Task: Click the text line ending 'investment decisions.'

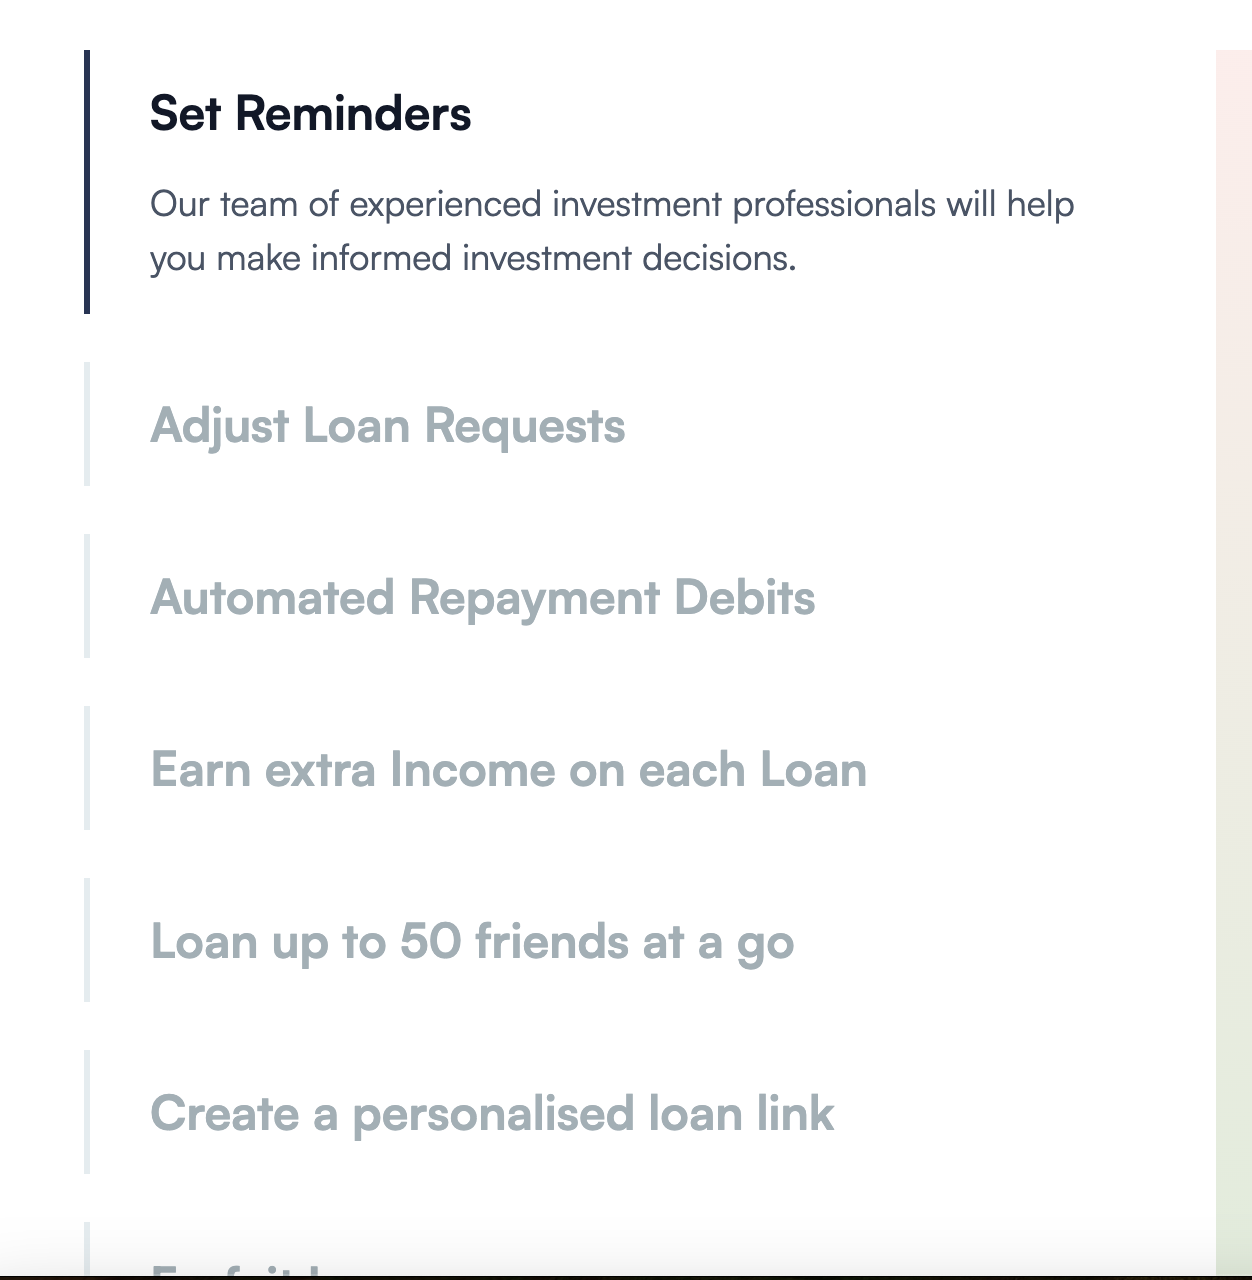Action: coord(472,258)
